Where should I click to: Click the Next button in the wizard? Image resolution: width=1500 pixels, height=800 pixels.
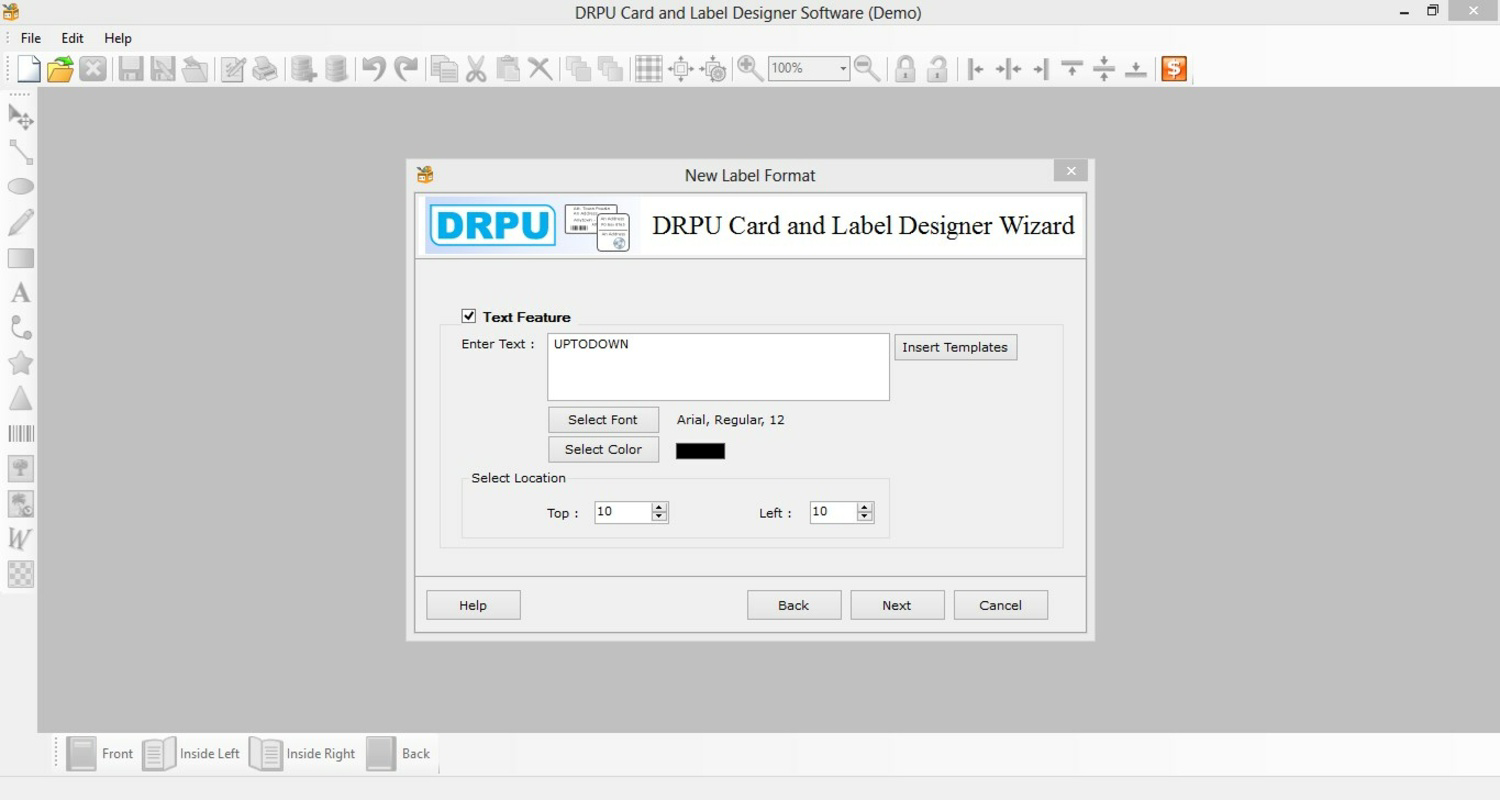click(897, 605)
